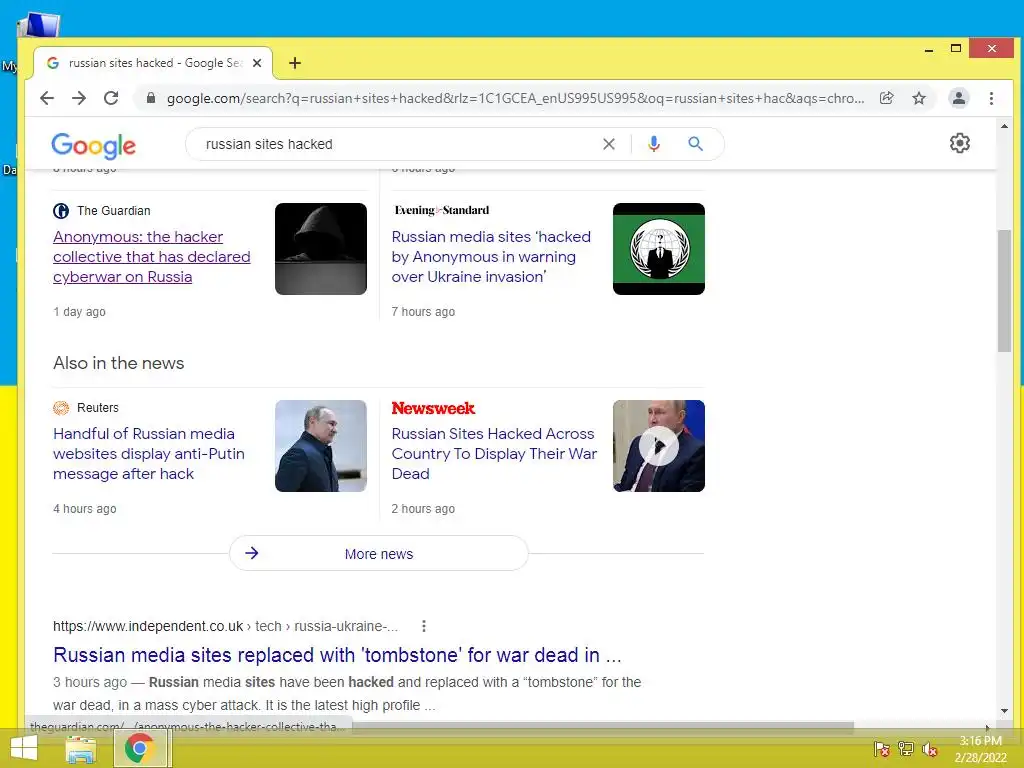Open Reuters anti-Putin message article
The image size is (1024, 768).
[149, 453]
